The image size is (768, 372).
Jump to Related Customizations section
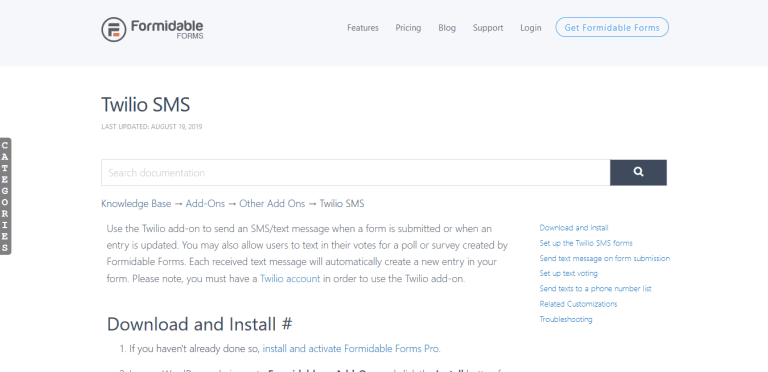click(x=578, y=304)
